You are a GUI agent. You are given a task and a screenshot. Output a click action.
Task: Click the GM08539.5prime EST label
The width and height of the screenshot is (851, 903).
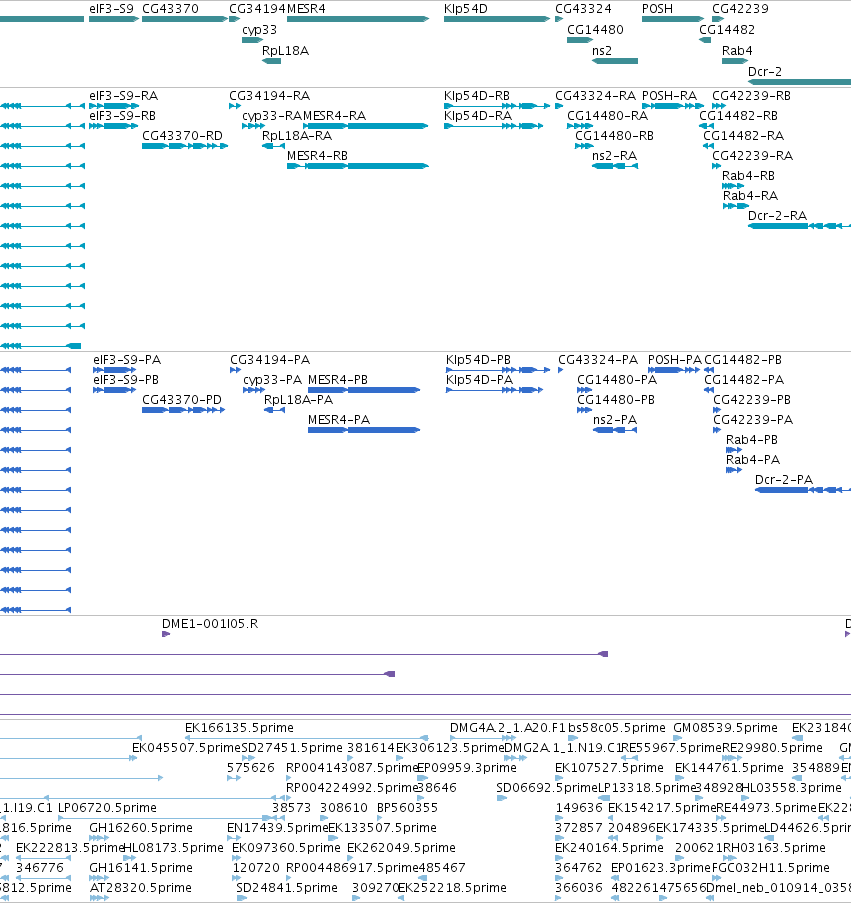(725, 728)
